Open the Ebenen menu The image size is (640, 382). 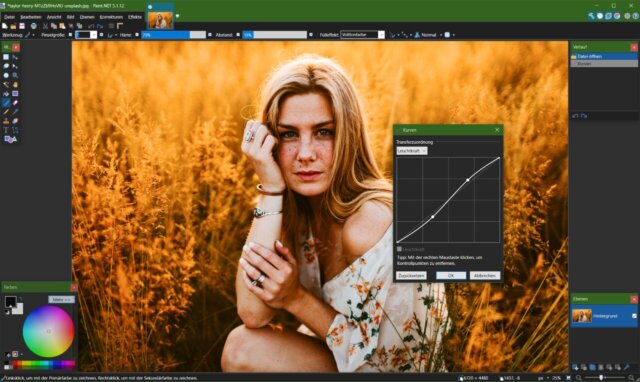pyautogui.click(x=87, y=17)
